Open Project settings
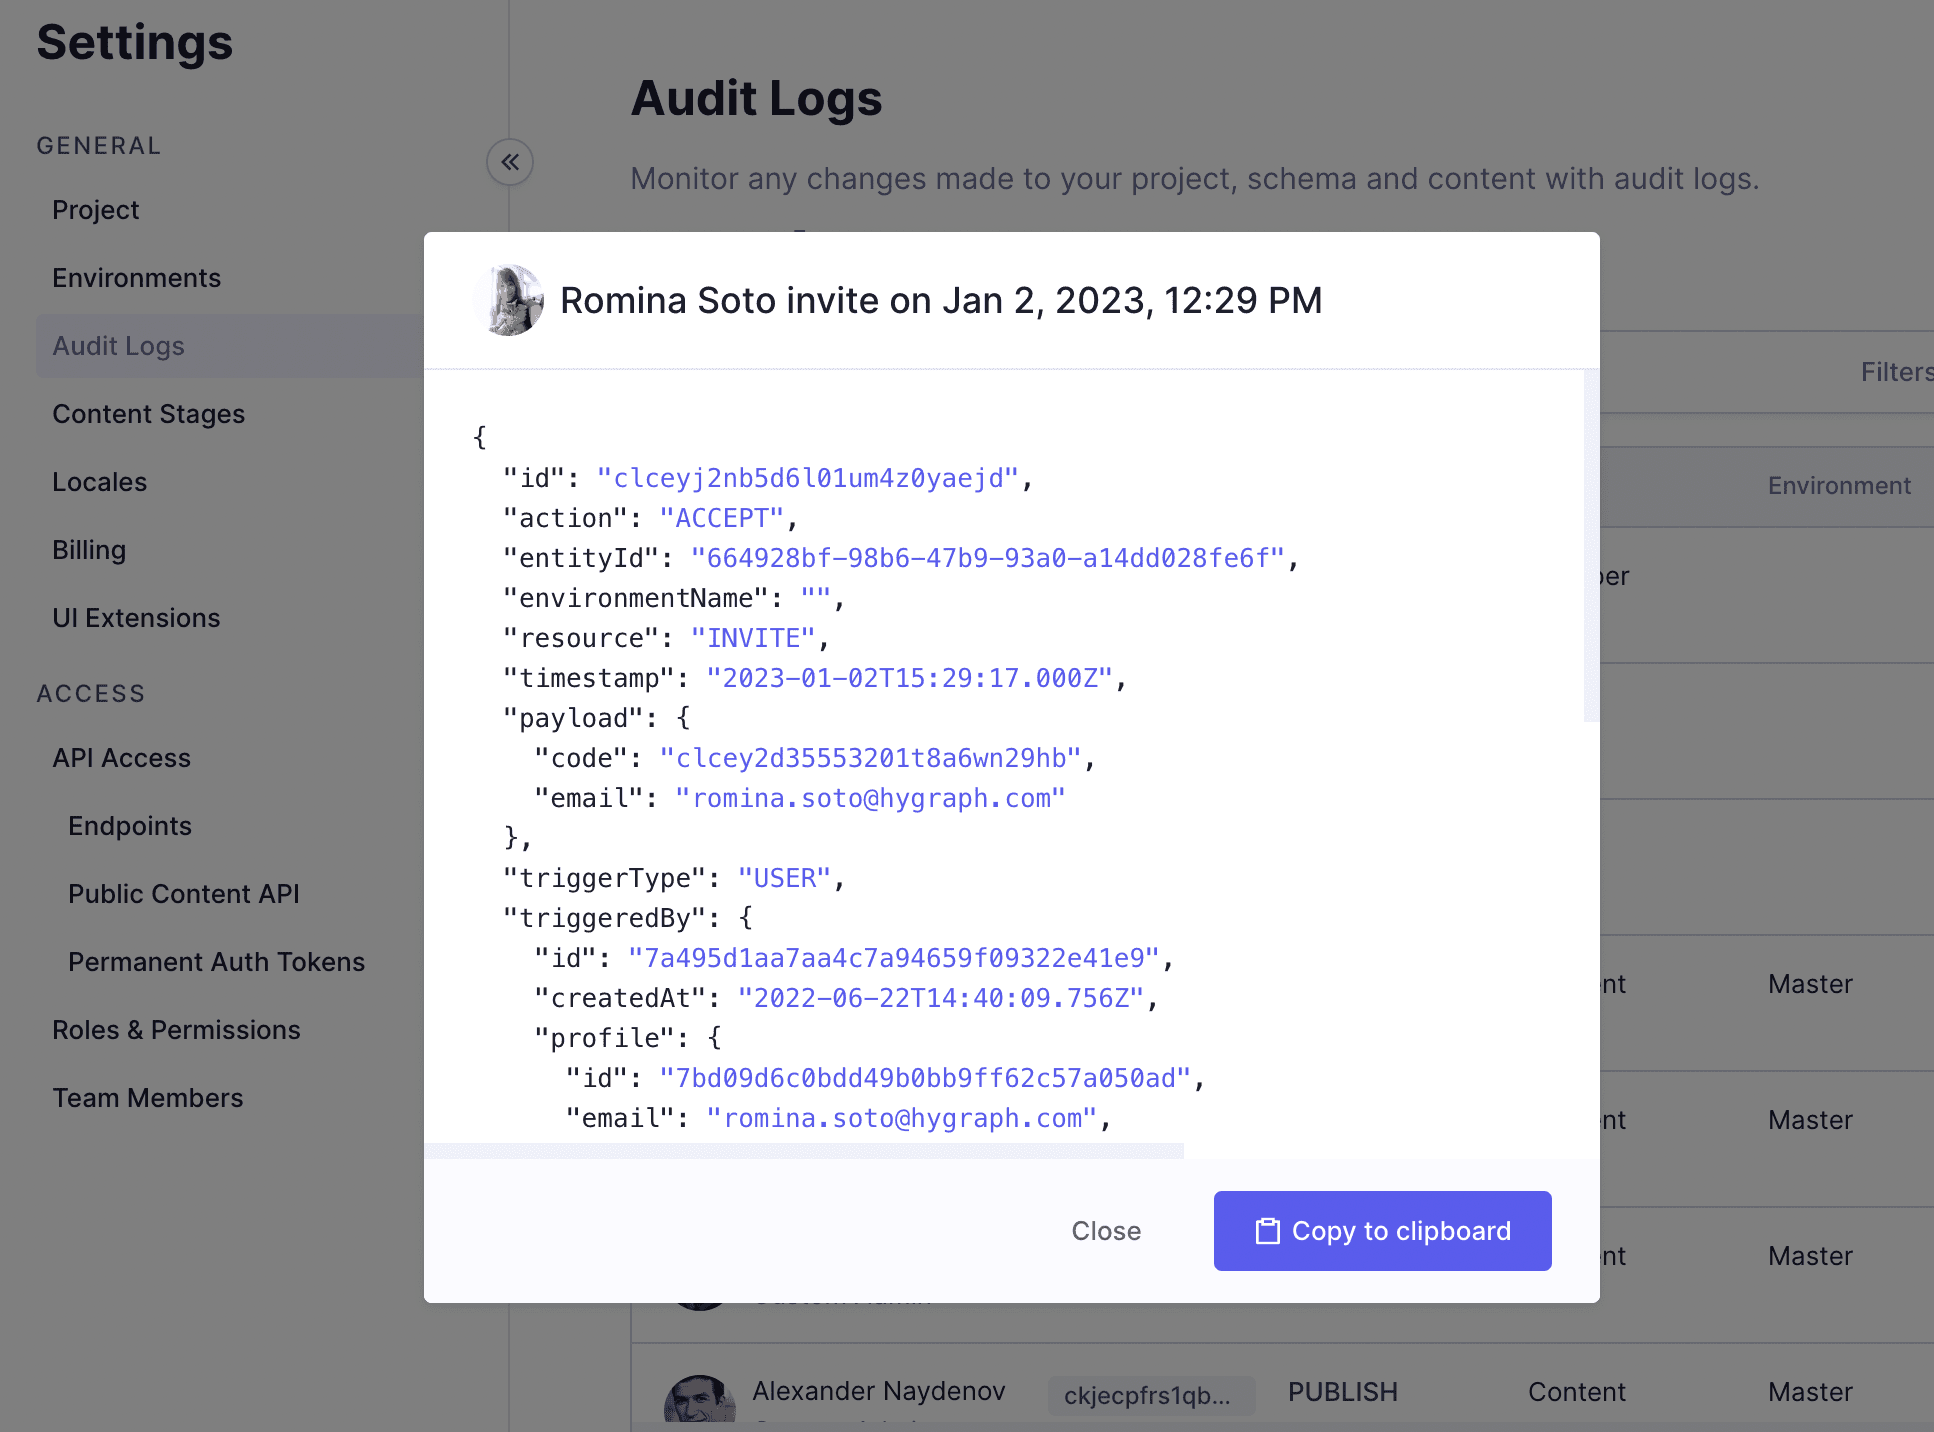 coord(95,210)
